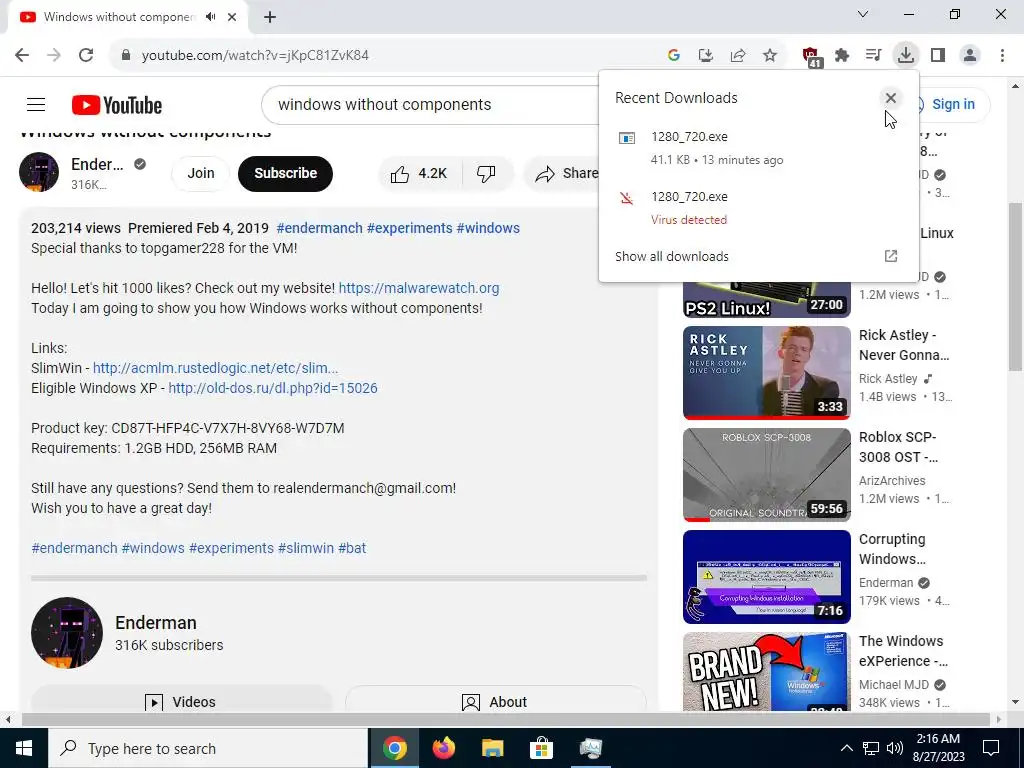Open the SlimWin rustedlogic link

216,368
